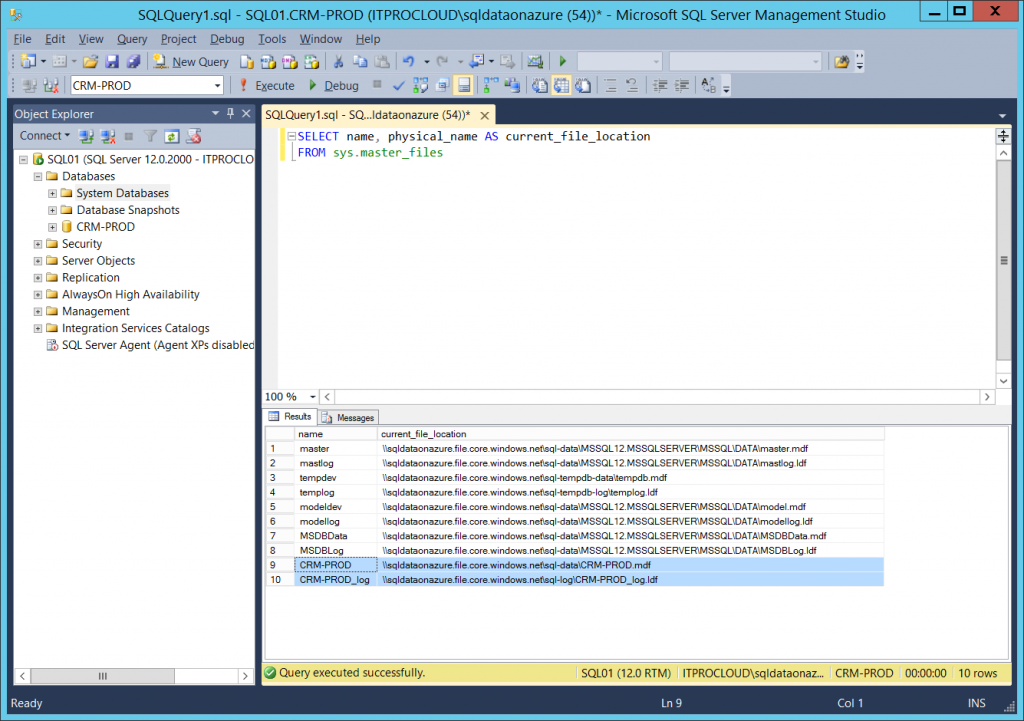Click the Comment Out Selected Lines icon

(x=611, y=86)
